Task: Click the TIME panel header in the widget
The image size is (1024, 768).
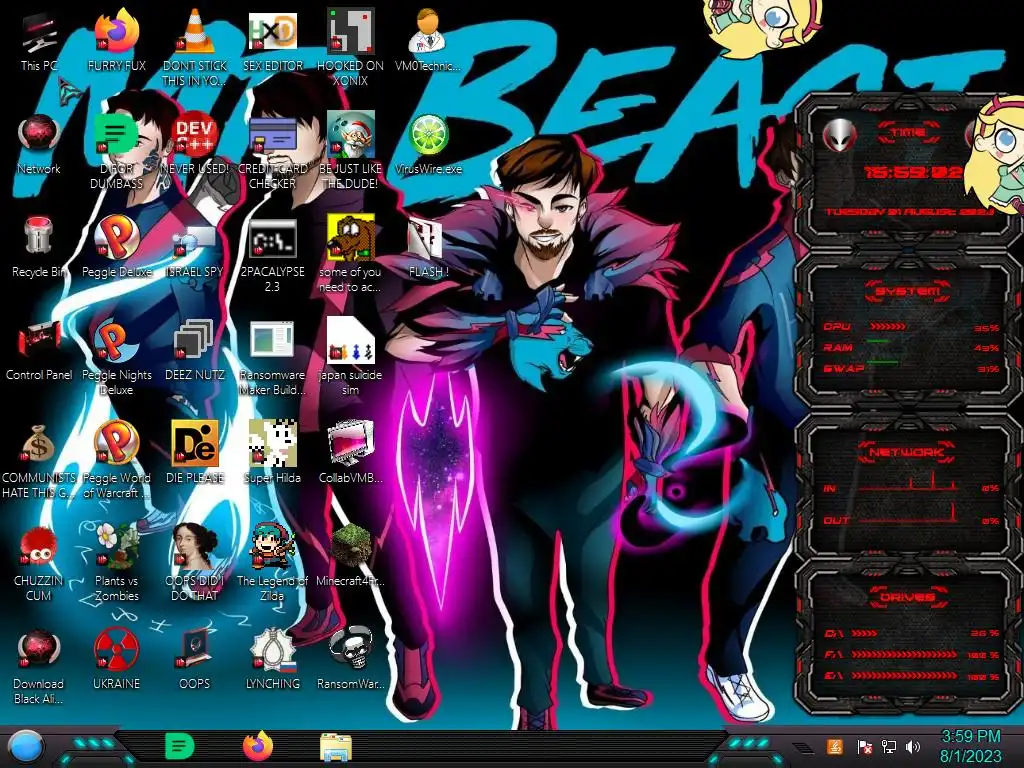Action: 908,133
